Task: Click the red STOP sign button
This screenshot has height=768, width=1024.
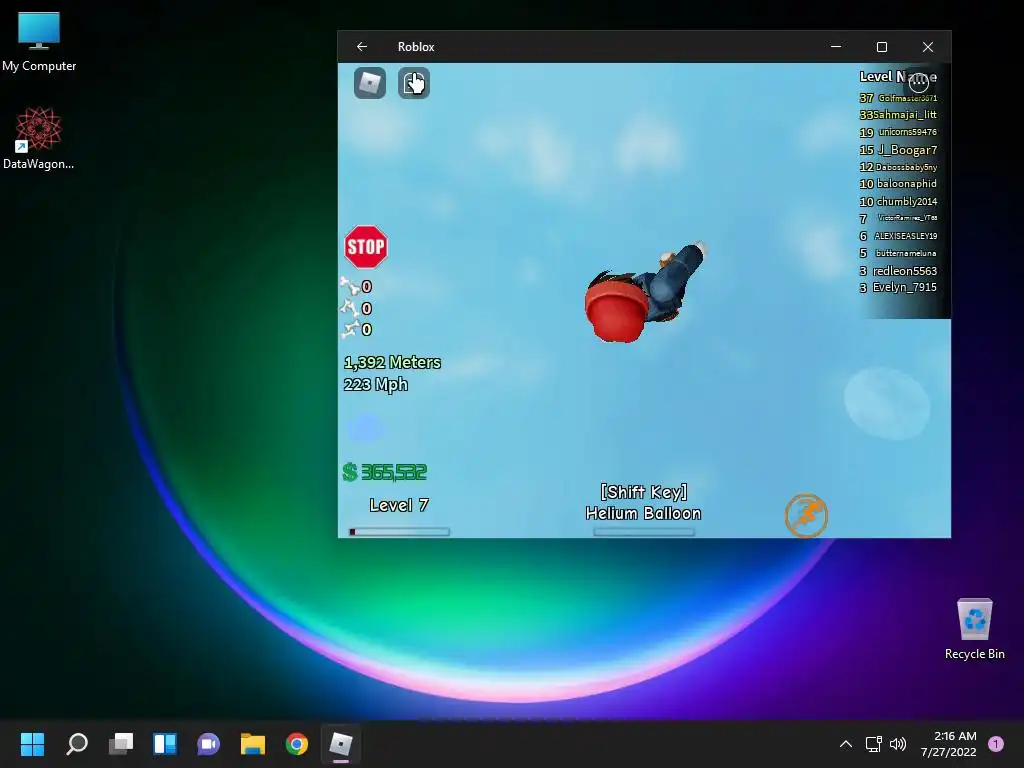Action: click(366, 247)
